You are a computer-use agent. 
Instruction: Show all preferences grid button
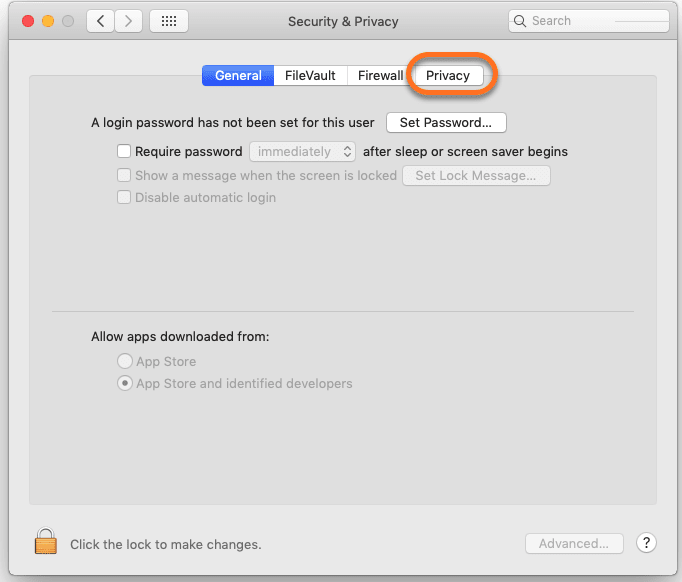tap(168, 21)
